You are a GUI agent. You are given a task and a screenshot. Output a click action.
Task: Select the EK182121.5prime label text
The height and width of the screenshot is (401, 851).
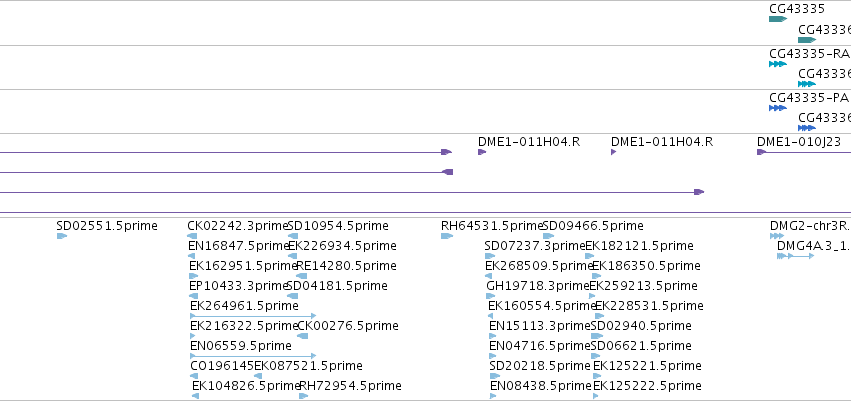pyautogui.click(x=639, y=246)
